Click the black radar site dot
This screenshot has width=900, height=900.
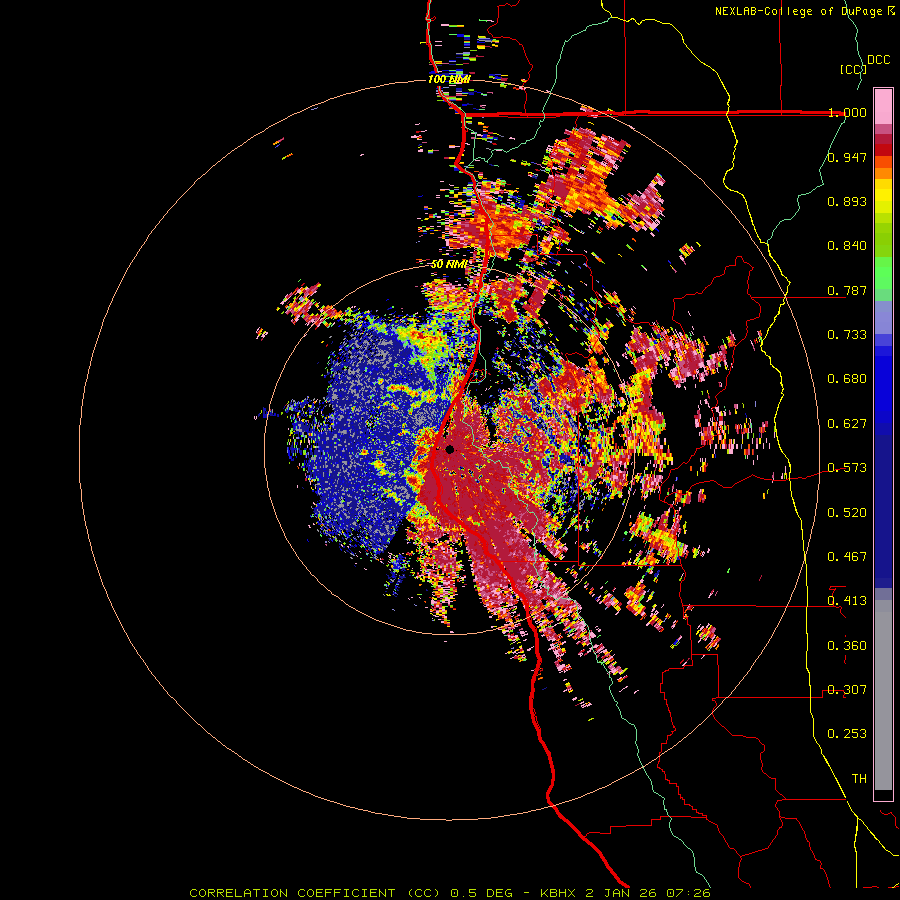[x=449, y=449]
